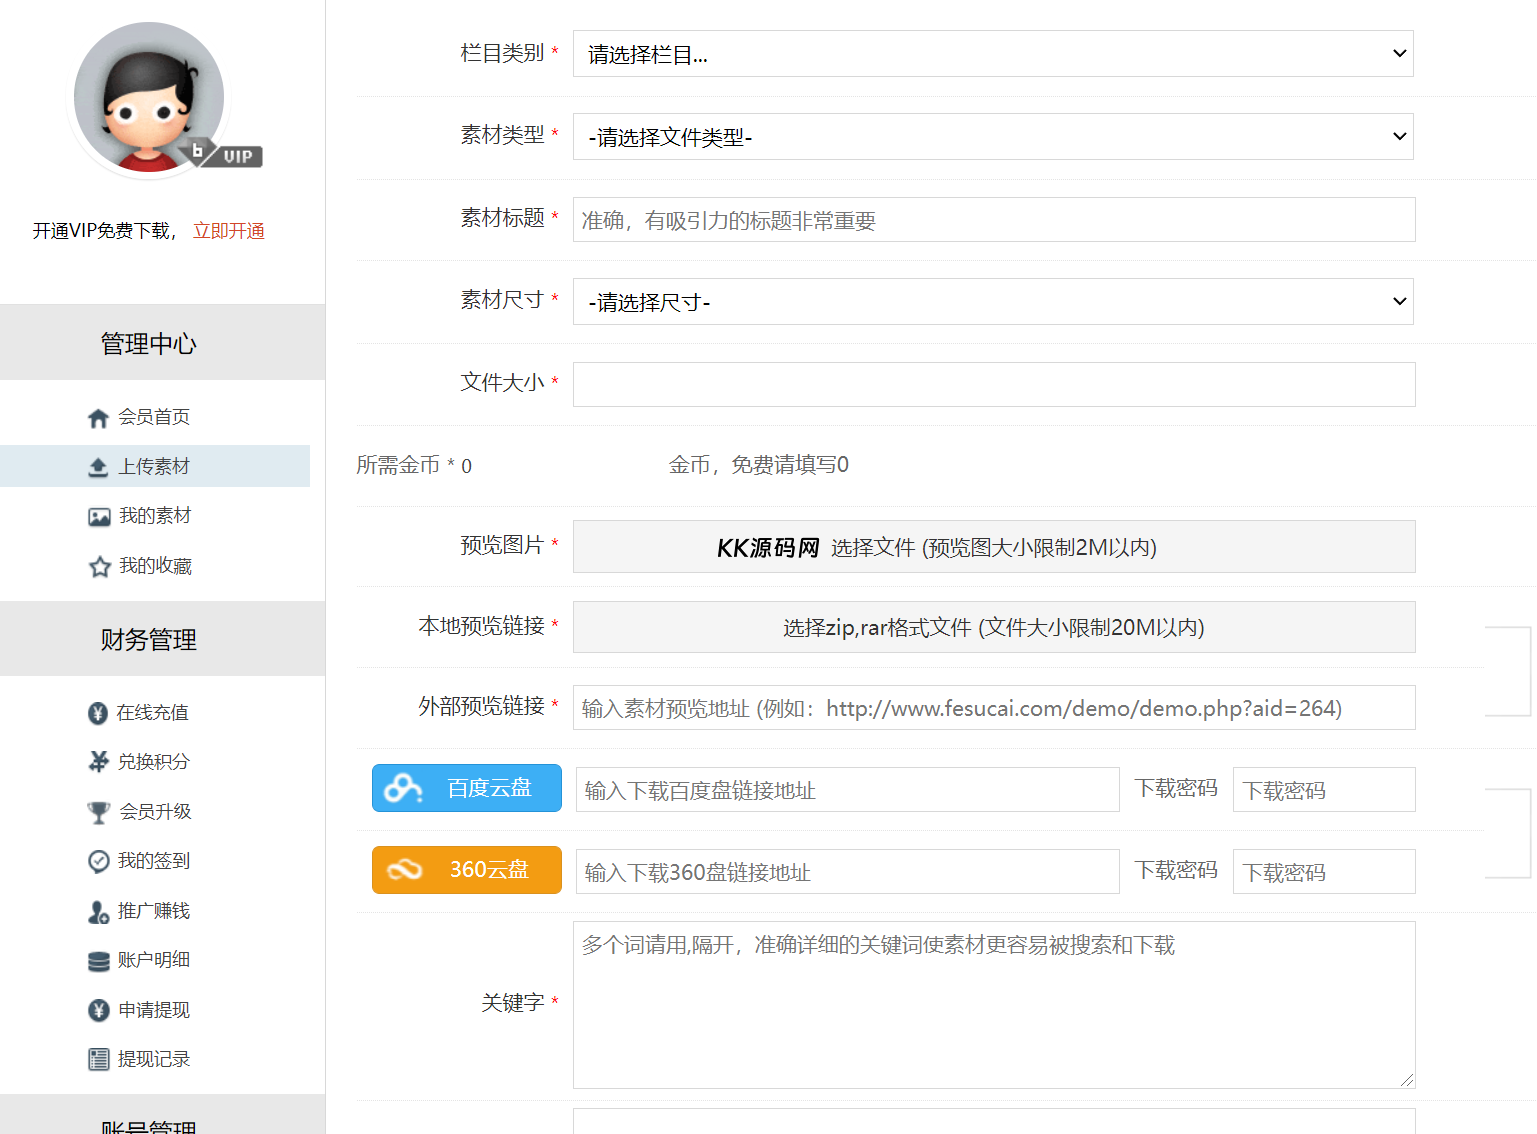1537x1134 pixels.
Task: Open 会员升级 upgrade page
Action: [154, 811]
